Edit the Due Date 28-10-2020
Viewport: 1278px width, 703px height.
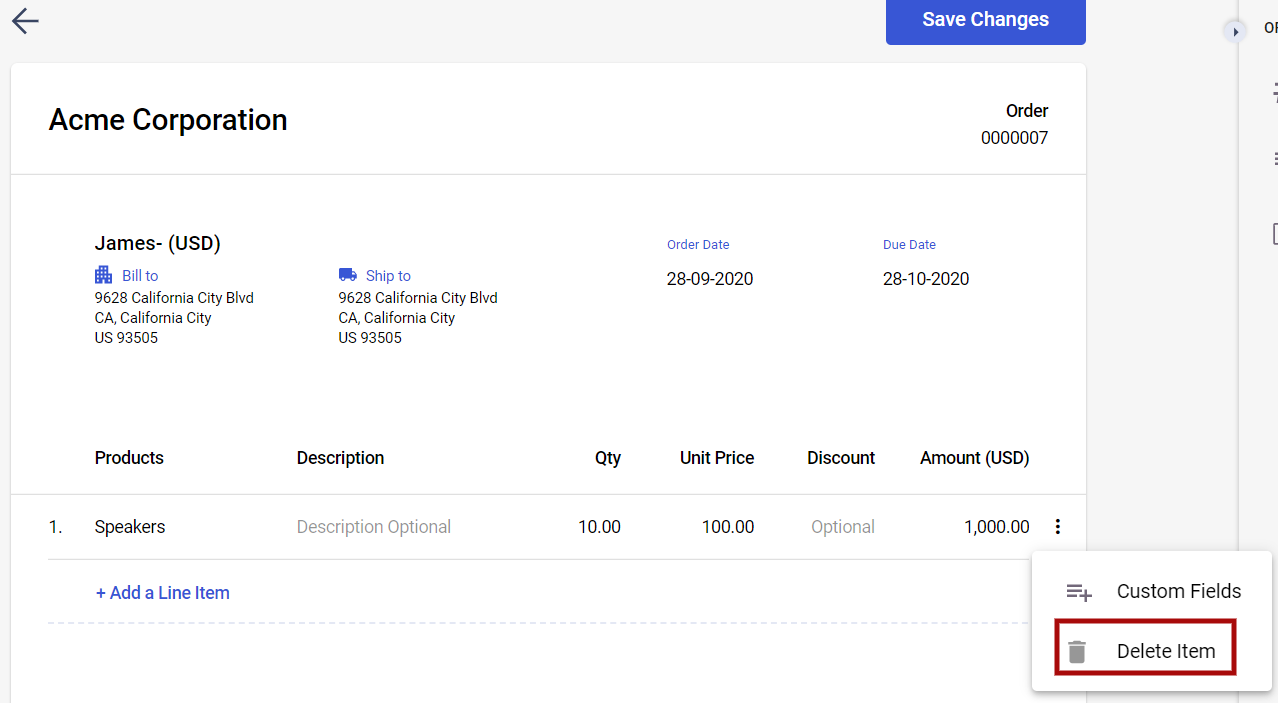(x=926, y=279)
